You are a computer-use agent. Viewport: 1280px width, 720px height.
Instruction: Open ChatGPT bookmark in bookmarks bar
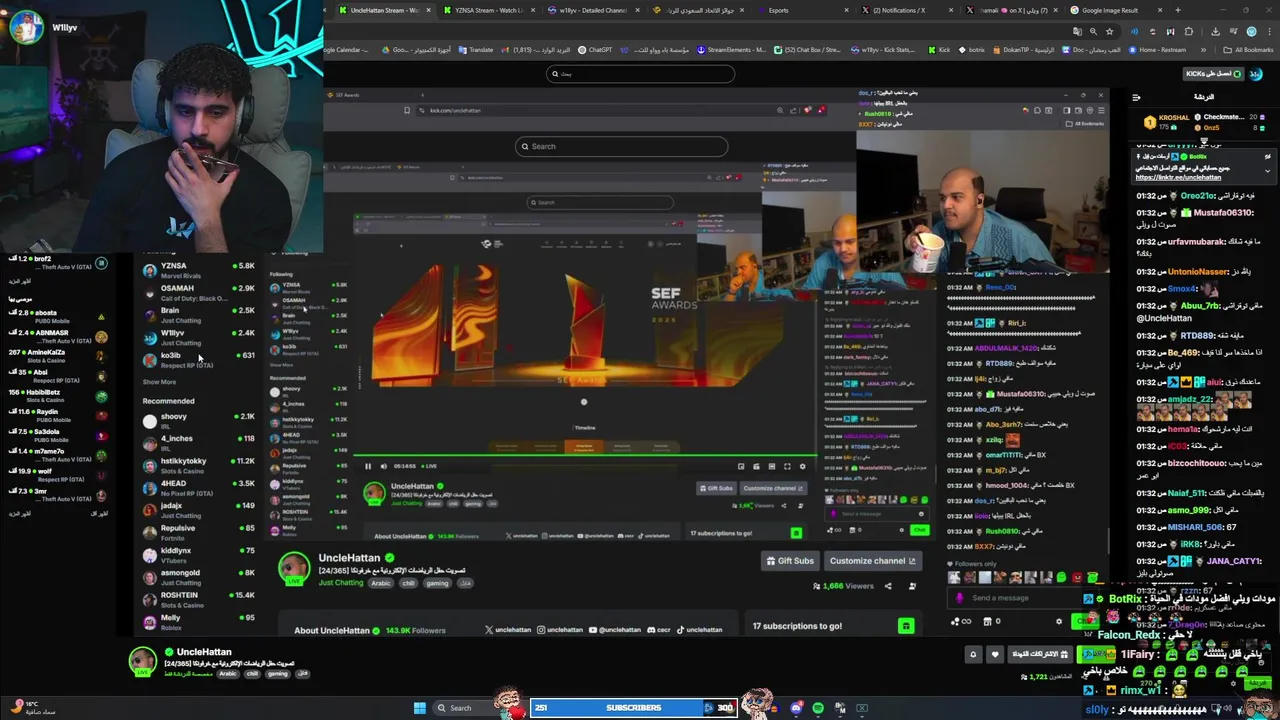coord(594,49)
